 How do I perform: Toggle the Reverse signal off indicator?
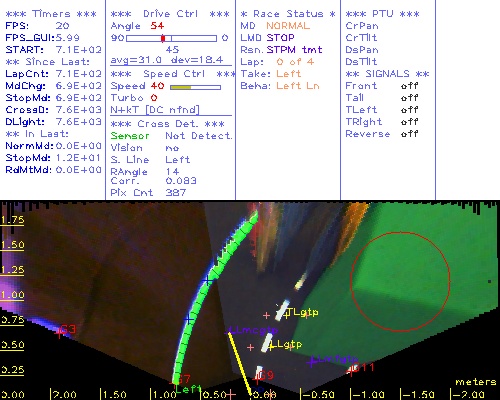409,134
